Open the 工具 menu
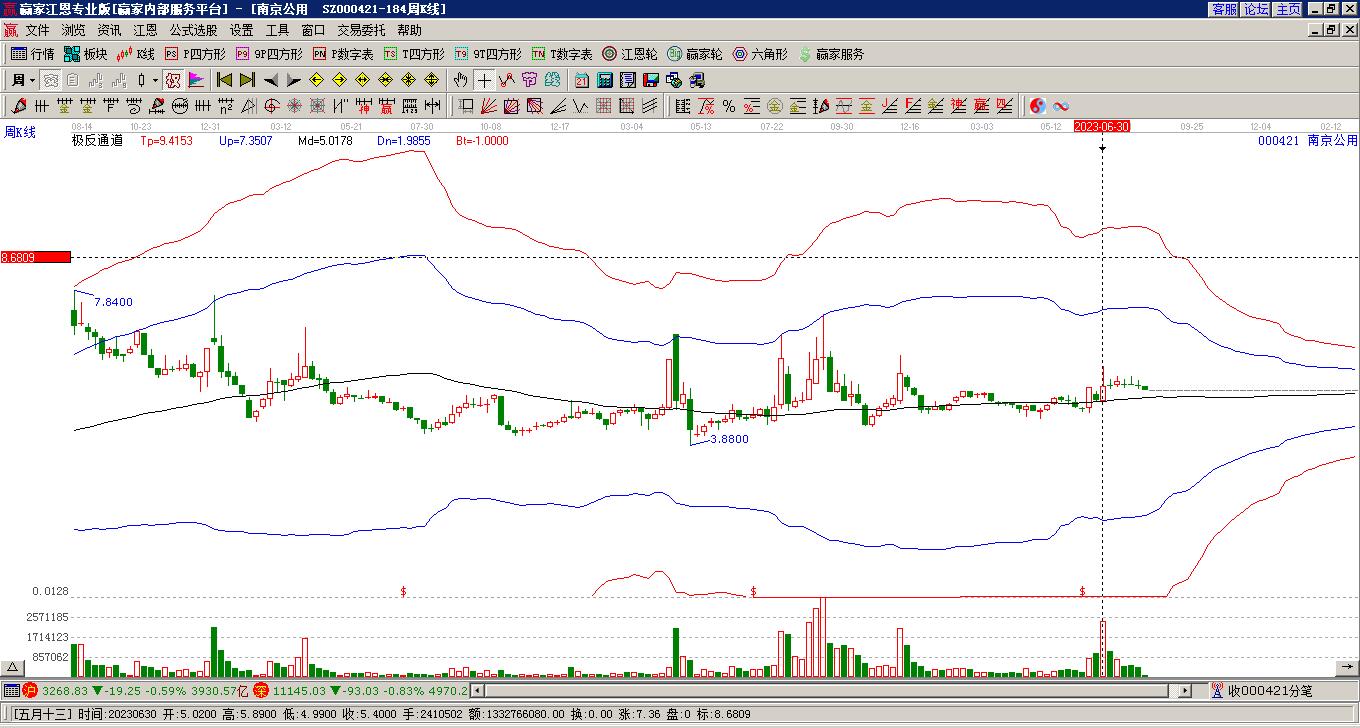 coord(277,31)
